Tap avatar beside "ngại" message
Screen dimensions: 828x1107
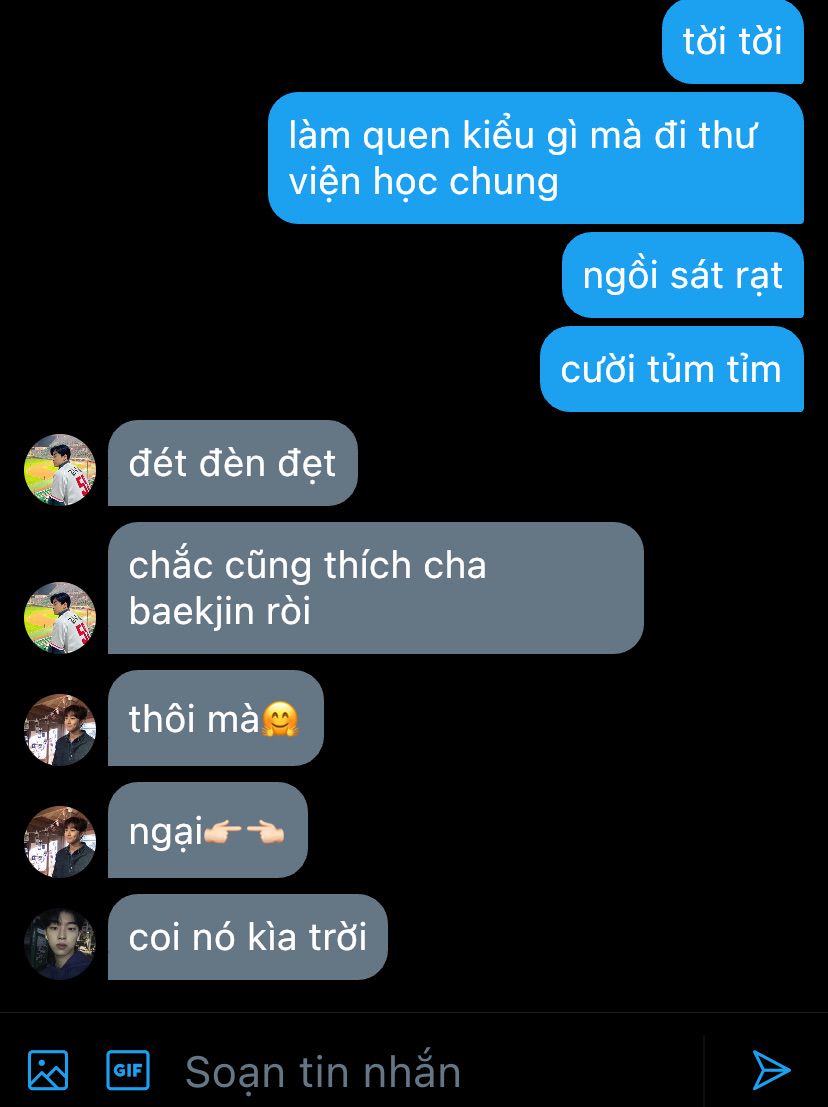60,842
